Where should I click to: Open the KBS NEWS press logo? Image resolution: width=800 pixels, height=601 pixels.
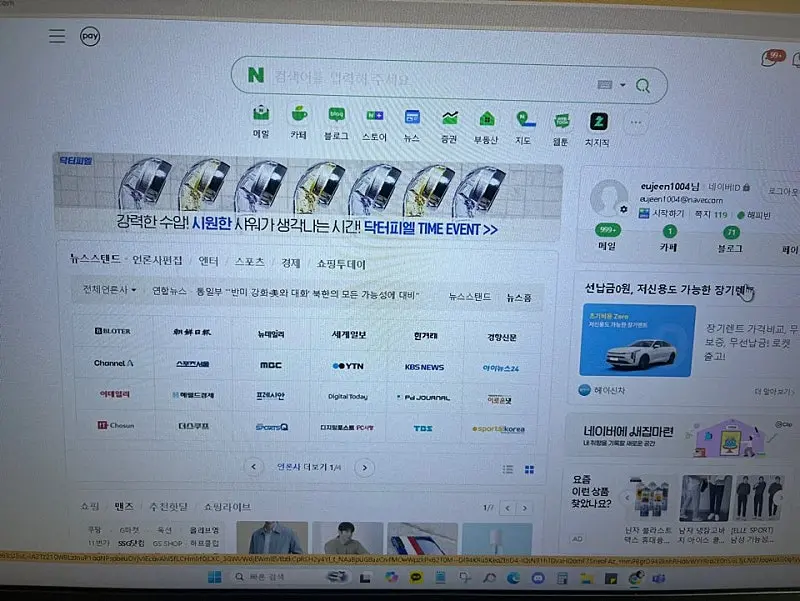[x=424, y=367]
